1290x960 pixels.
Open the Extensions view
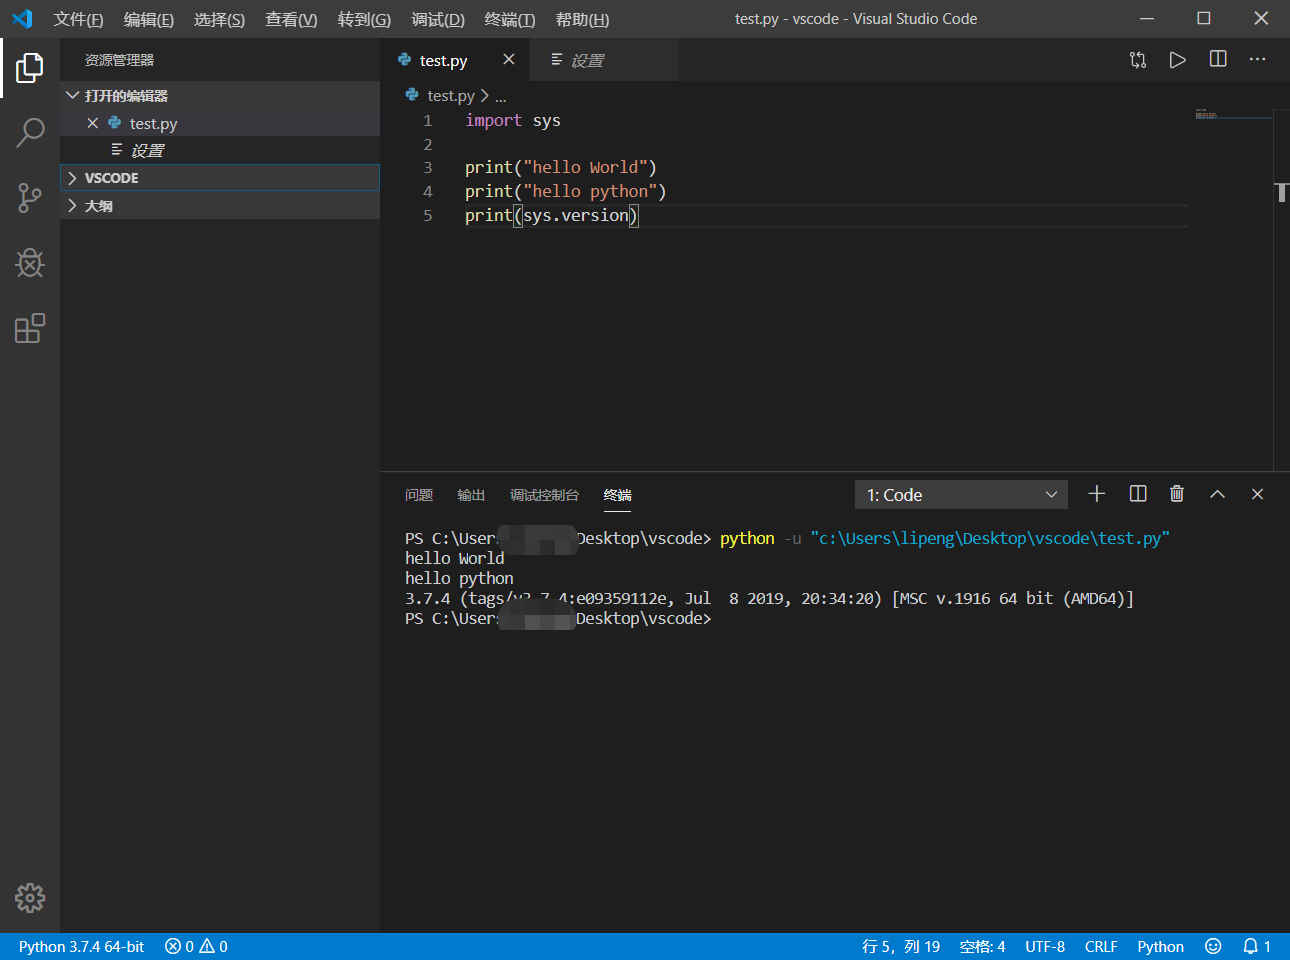[x=30, y=328]
